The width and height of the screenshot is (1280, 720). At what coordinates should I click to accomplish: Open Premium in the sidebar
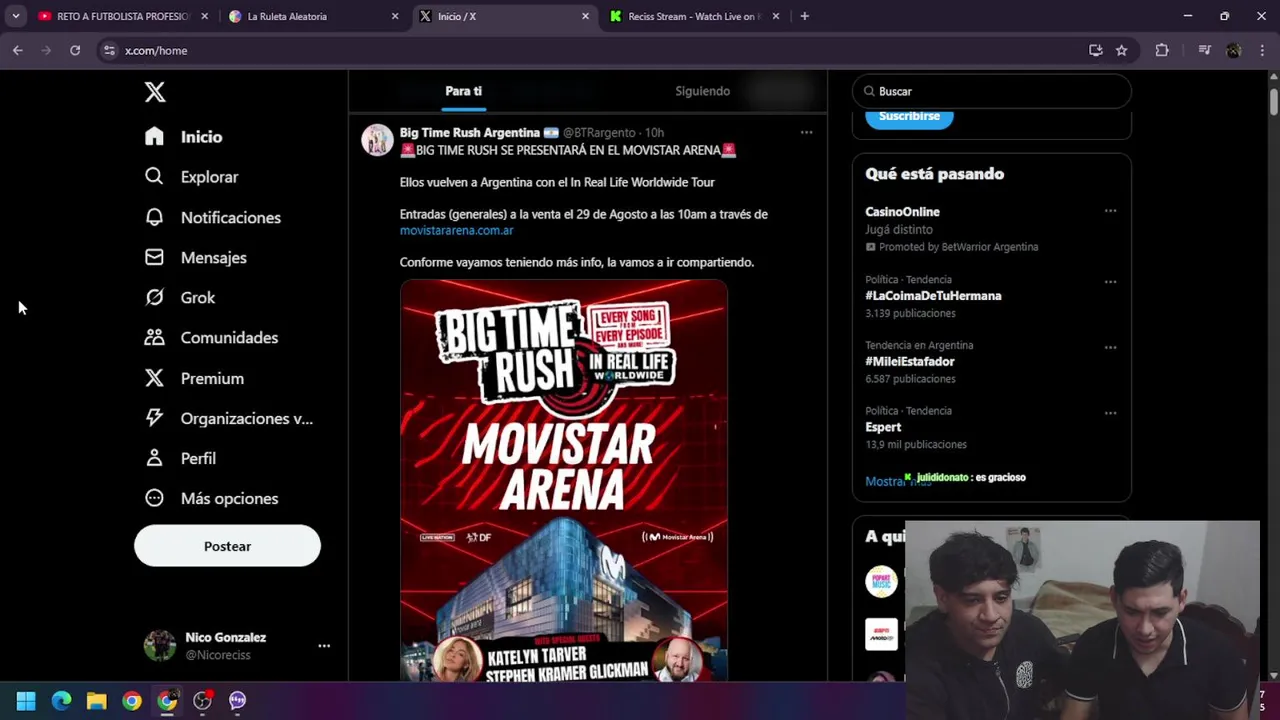(x=194, y=378)
